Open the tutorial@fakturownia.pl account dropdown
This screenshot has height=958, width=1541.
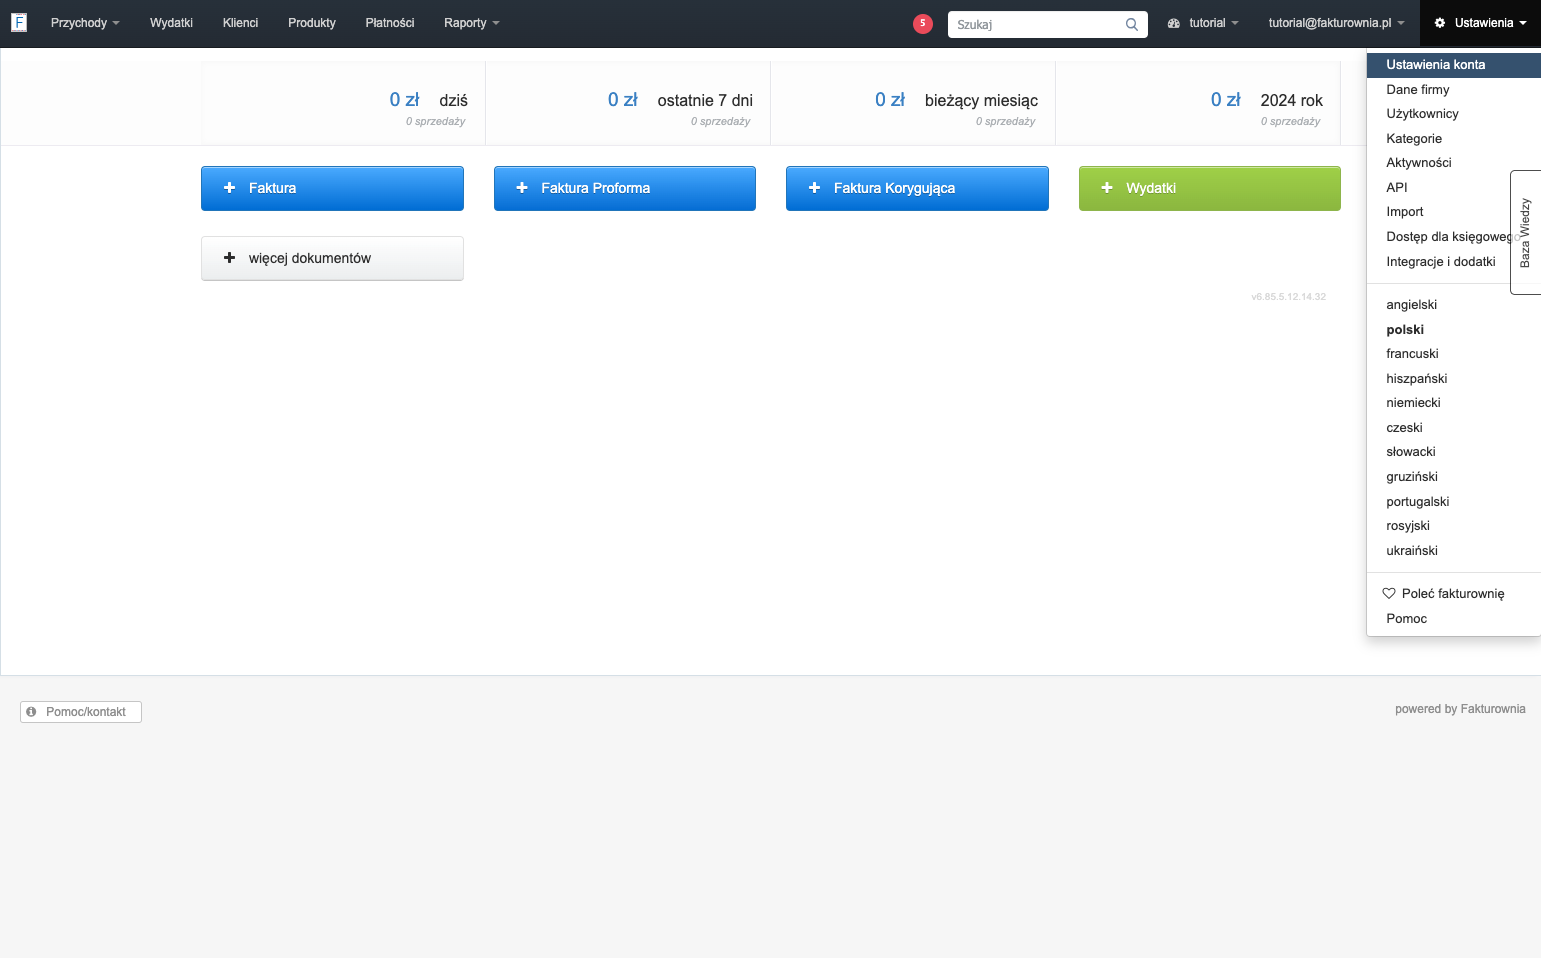[1336, 23]
